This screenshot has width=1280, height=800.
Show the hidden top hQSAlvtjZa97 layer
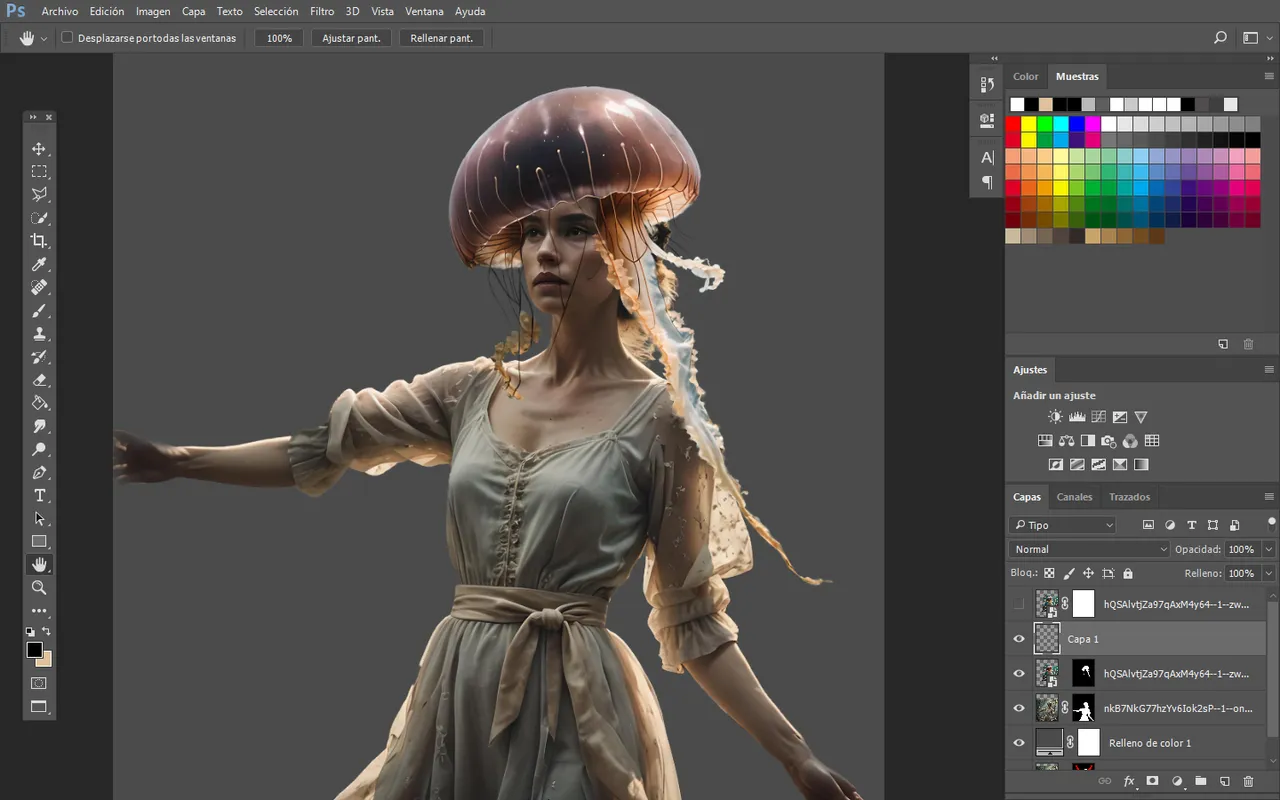tap(1019, 604)
